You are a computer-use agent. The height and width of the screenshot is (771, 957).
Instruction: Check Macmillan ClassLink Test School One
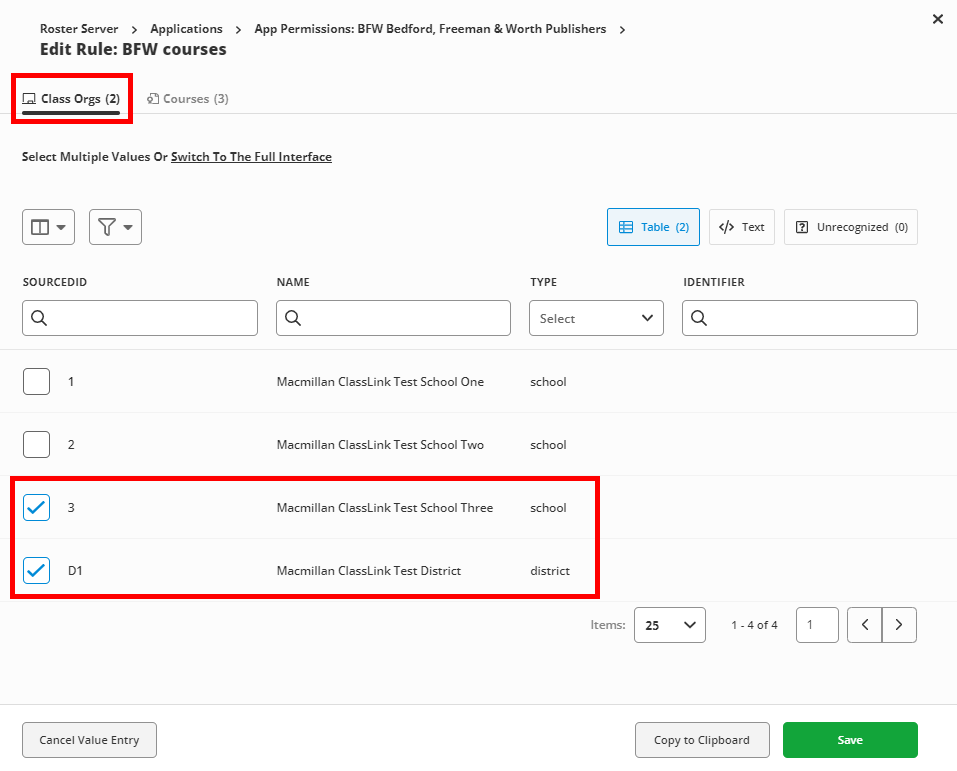(36, 381)
